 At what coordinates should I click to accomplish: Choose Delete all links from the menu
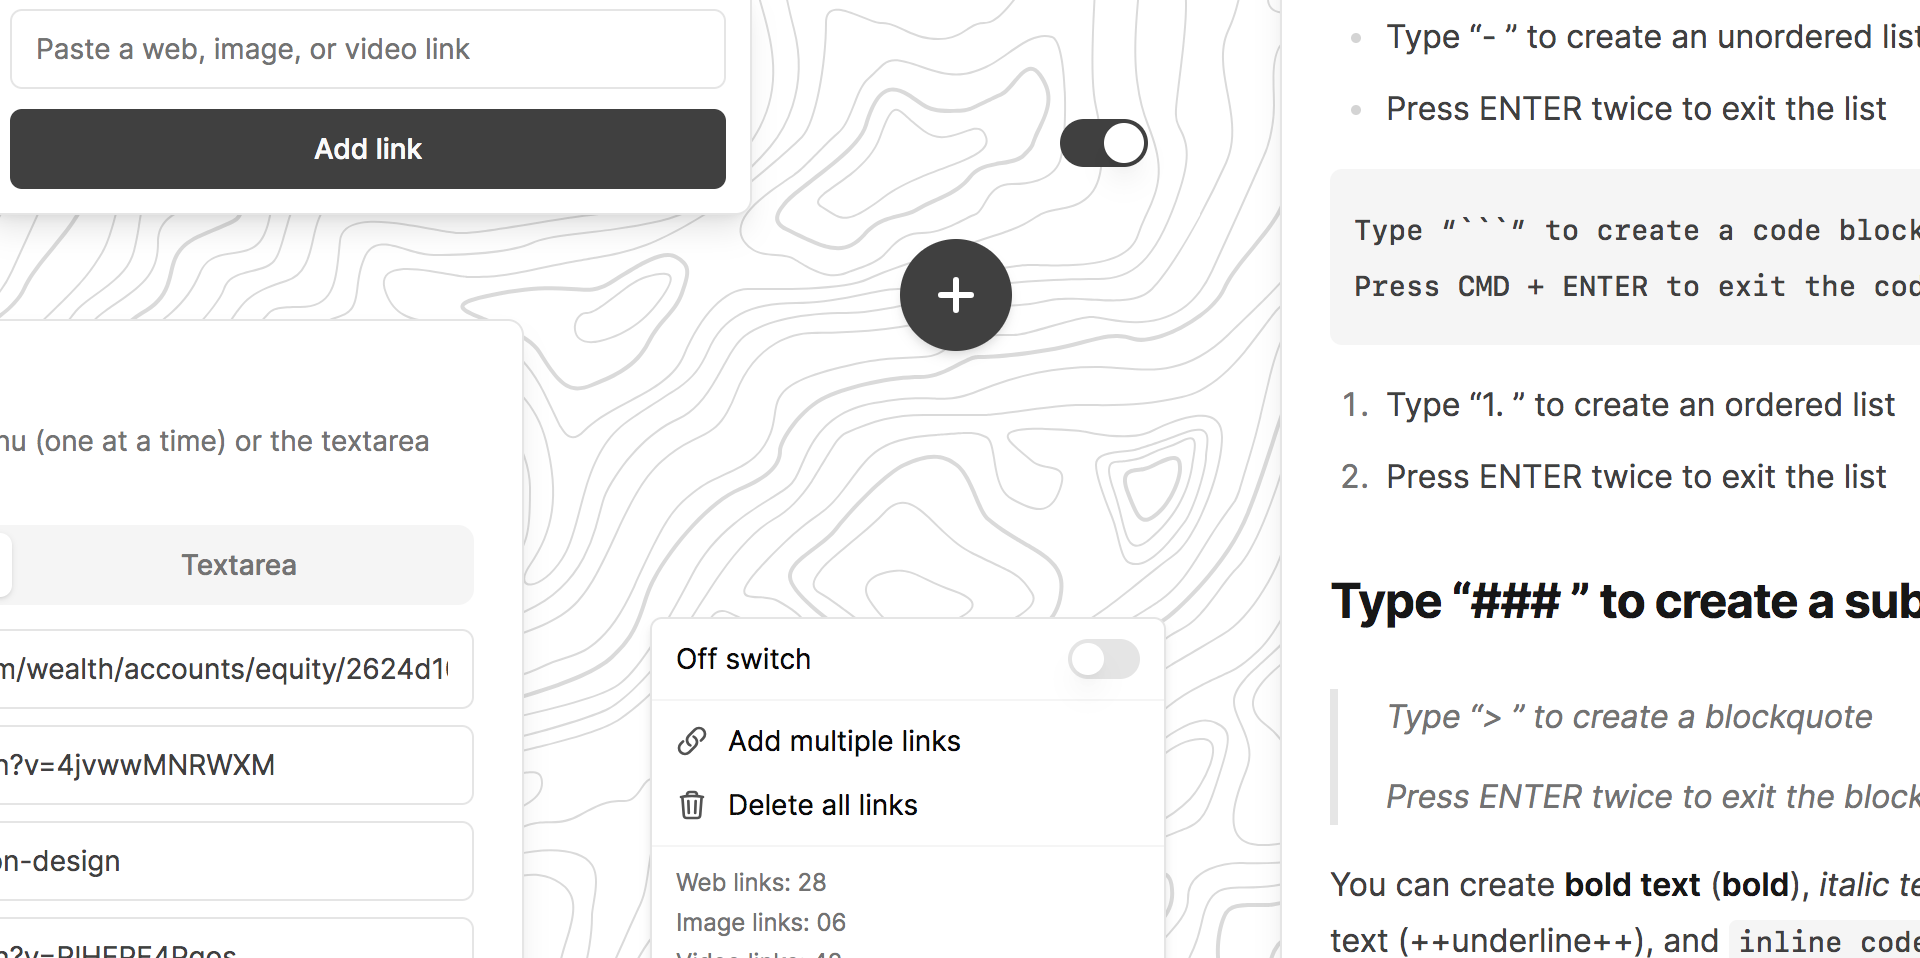point(822,805)
